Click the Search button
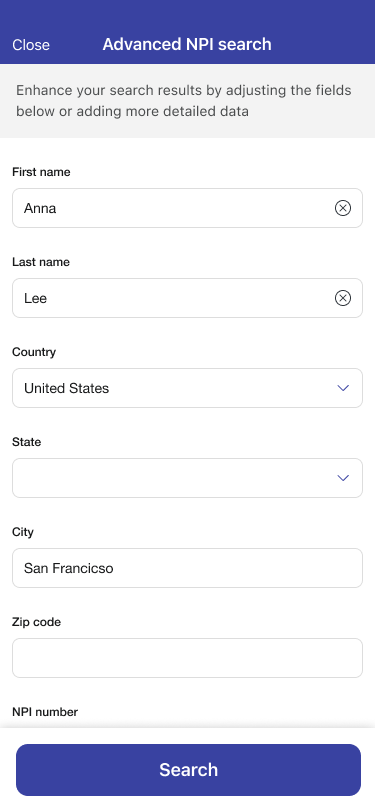375x812 pixels. [x=188, y=770]
